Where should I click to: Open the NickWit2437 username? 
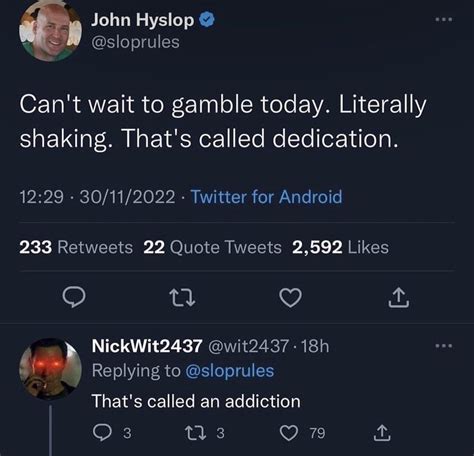(147, 346)
